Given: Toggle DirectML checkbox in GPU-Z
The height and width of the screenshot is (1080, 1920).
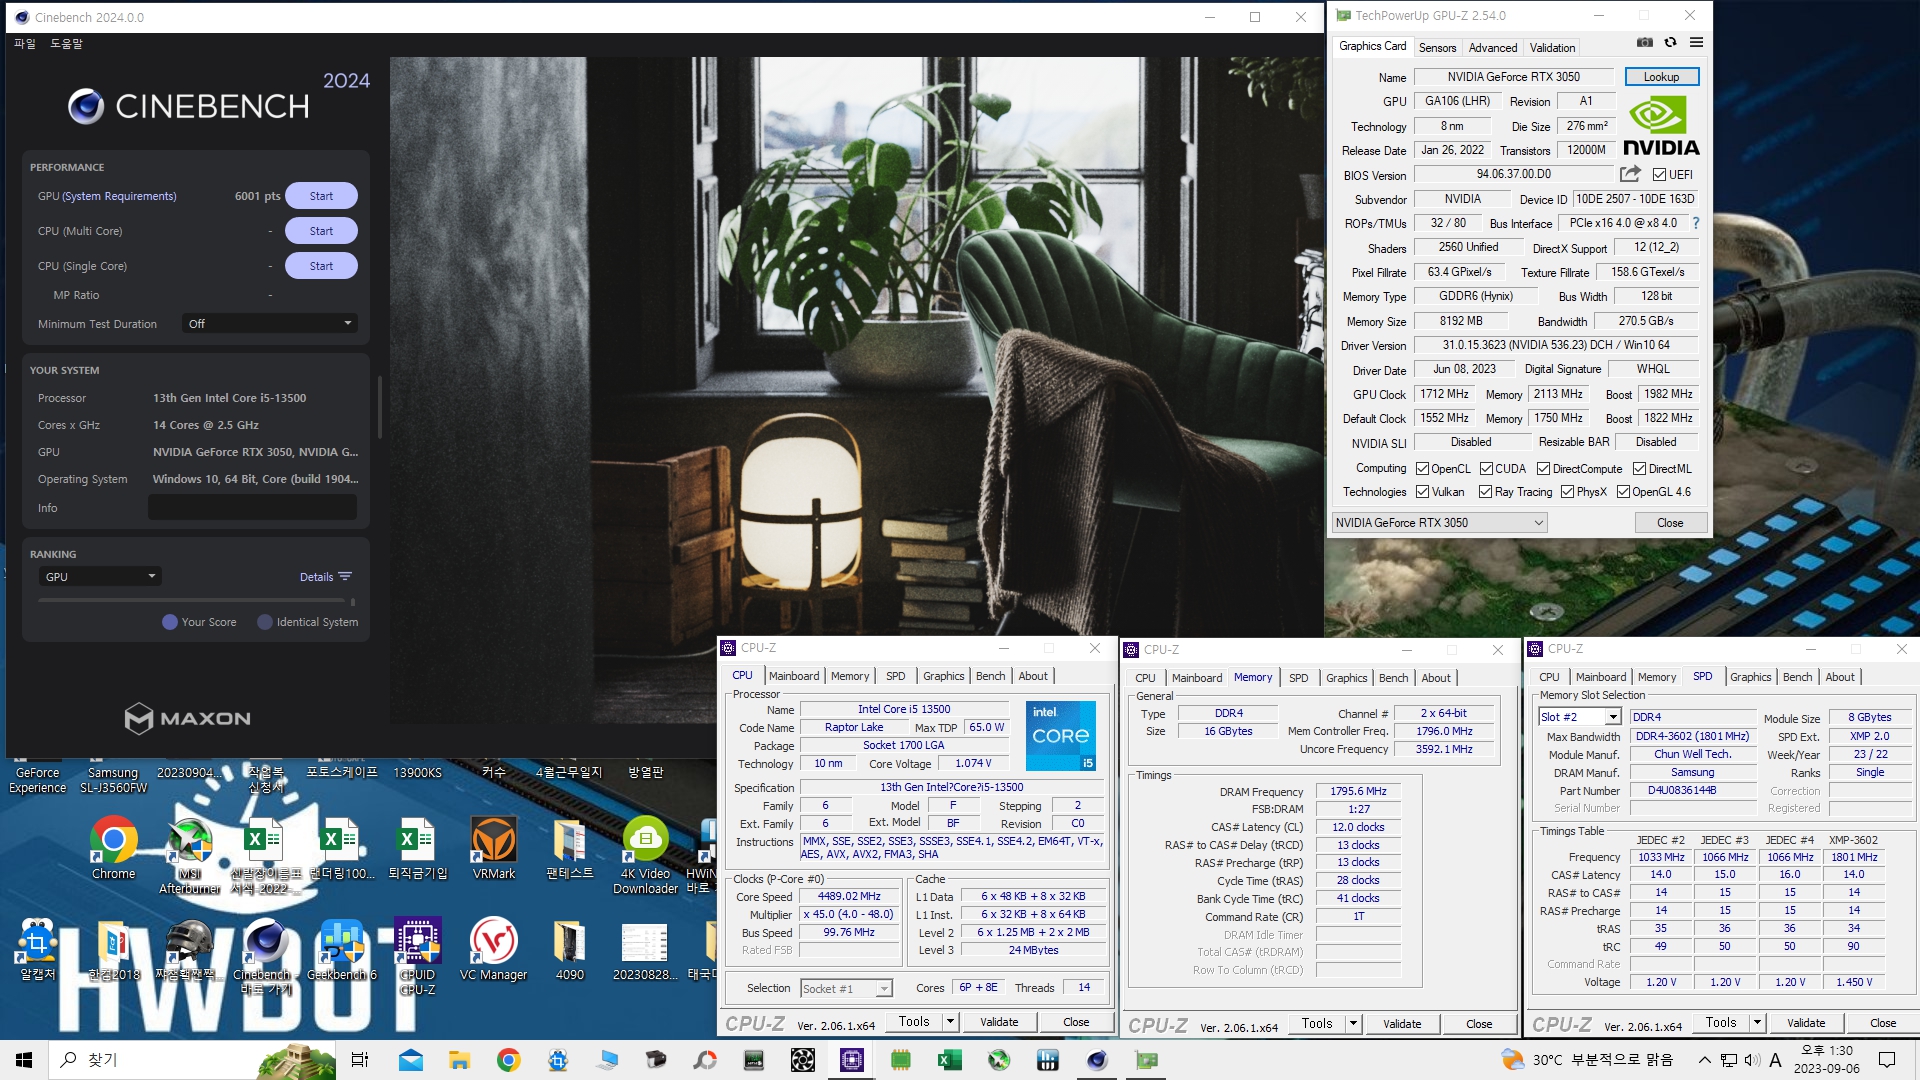Looking at the screenshot, I should click(x=1639, y=468).
